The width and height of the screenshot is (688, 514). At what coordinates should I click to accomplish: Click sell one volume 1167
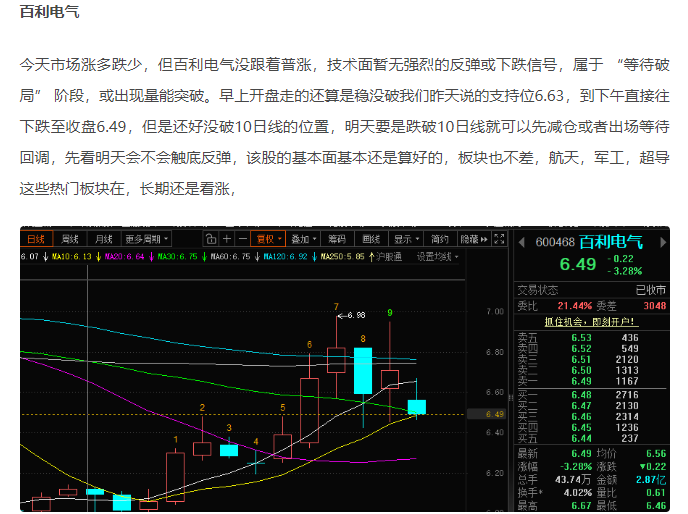coord(627,381)
